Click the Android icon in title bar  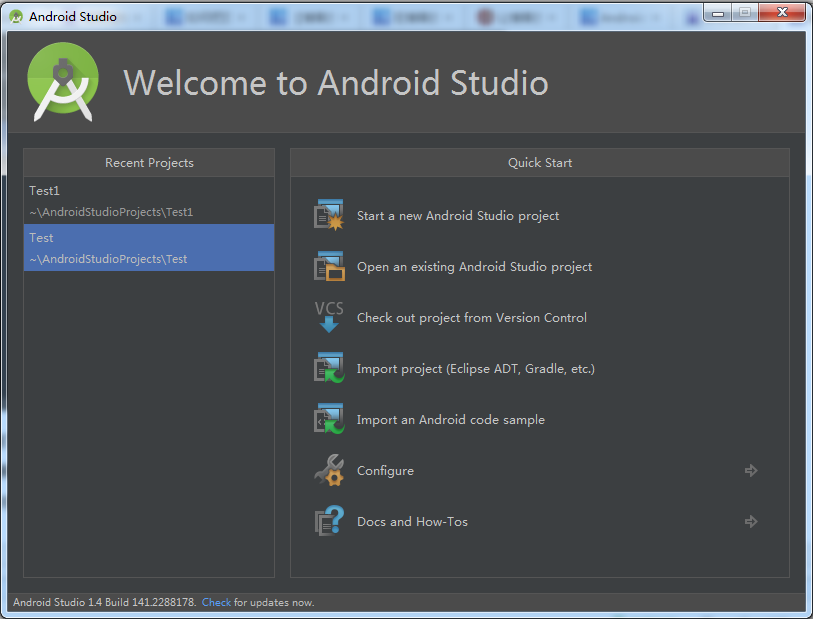tap(16, 16)
